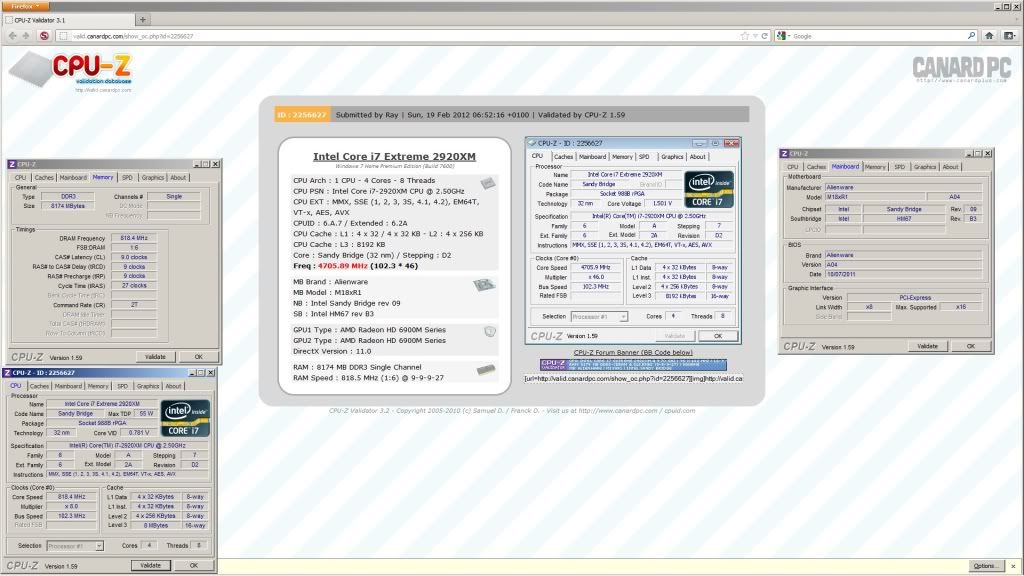Click the processor chip icon beside CPU Arch
The width and height of the screenshot is (1024, 576).
[488, 184]
